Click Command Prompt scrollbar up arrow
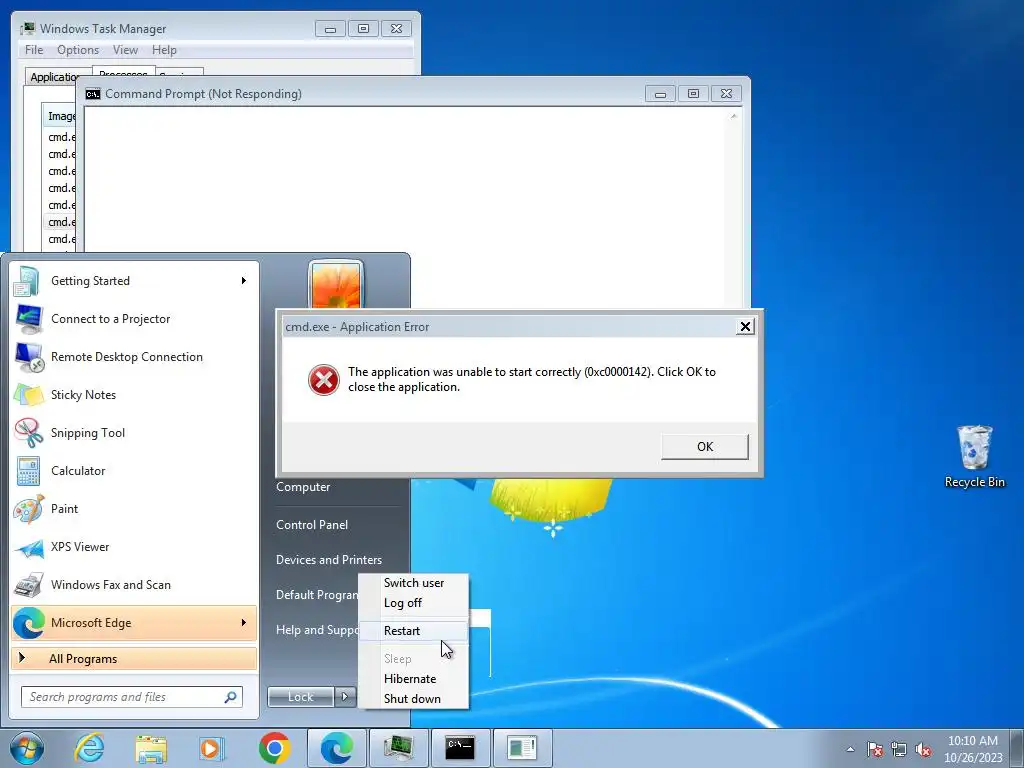Image resolution: width=1024 pixels, height=768 pixels. (733, 116)
